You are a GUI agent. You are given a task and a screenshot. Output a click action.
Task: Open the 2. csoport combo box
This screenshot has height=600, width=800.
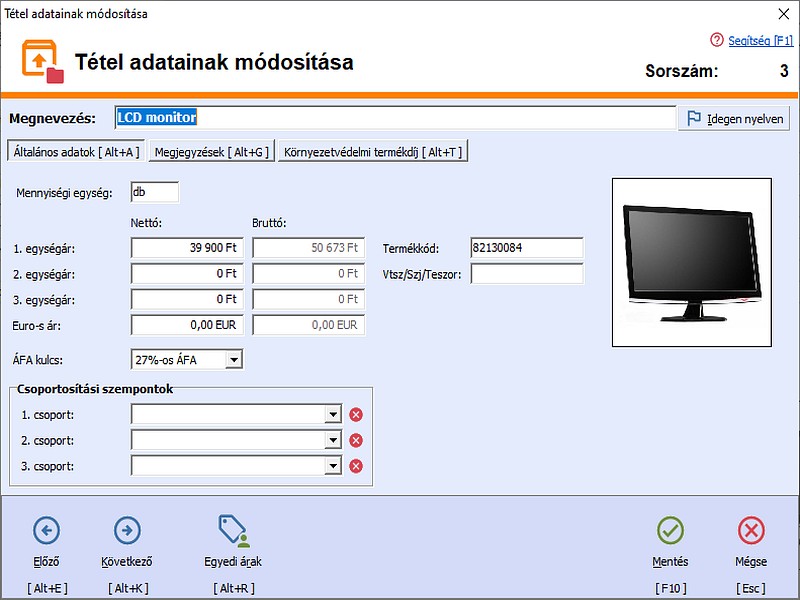(x=332, y=440)
